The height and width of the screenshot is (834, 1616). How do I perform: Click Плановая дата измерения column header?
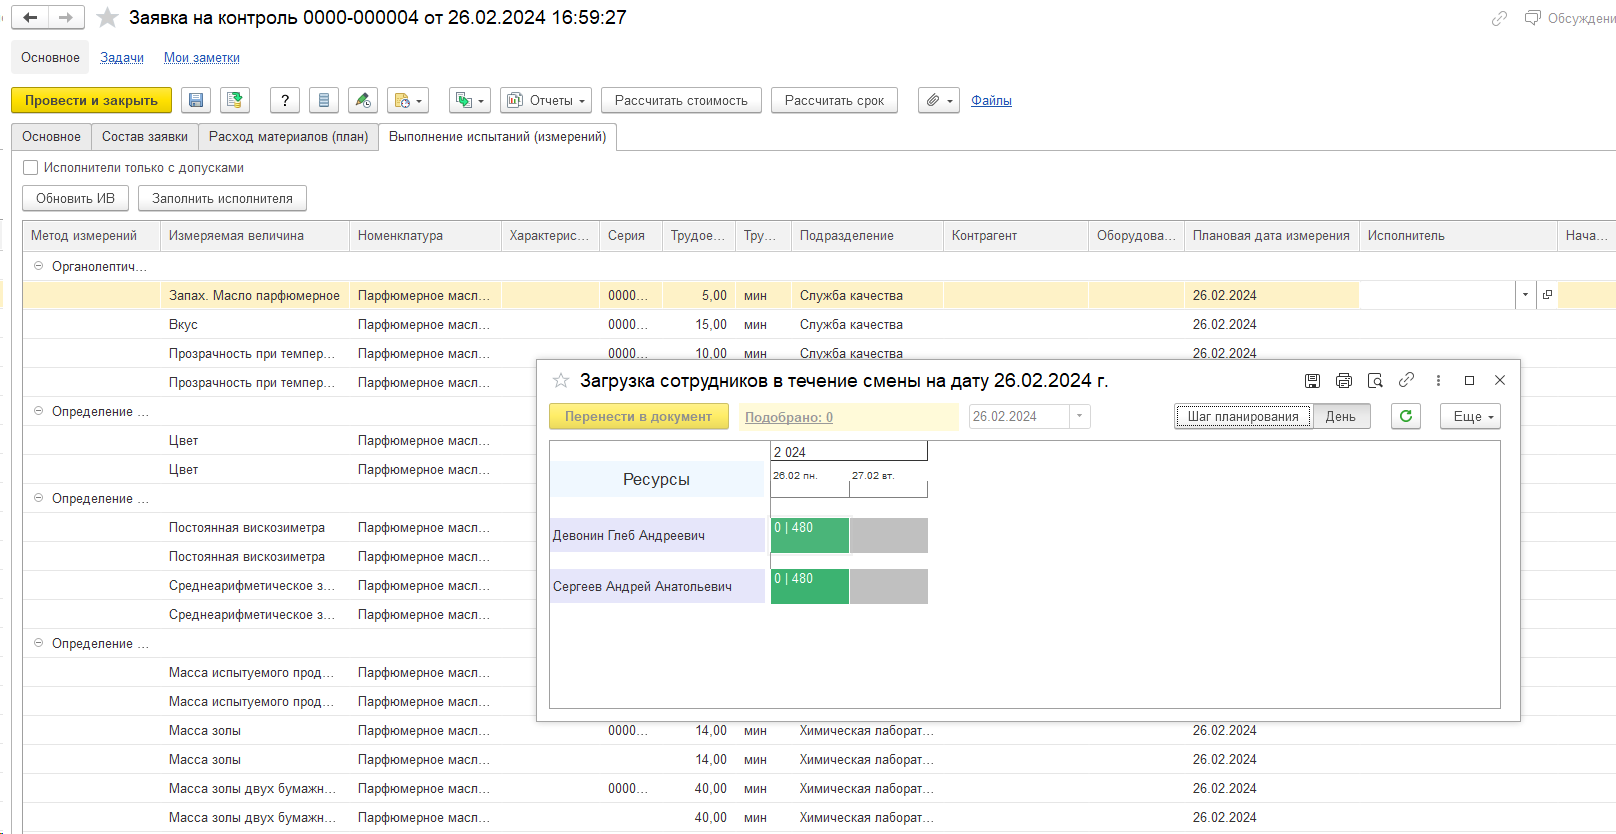pos(1271,236)
